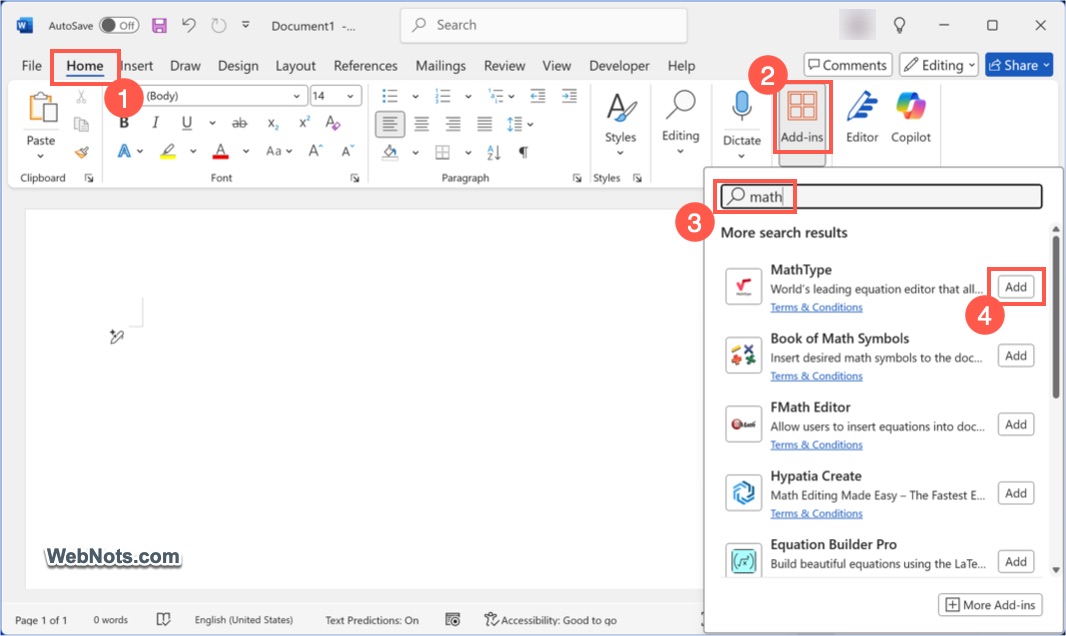Add the MathType add-in
This screenshot has width=1066, height=636.
click(x=1016, y=287)
